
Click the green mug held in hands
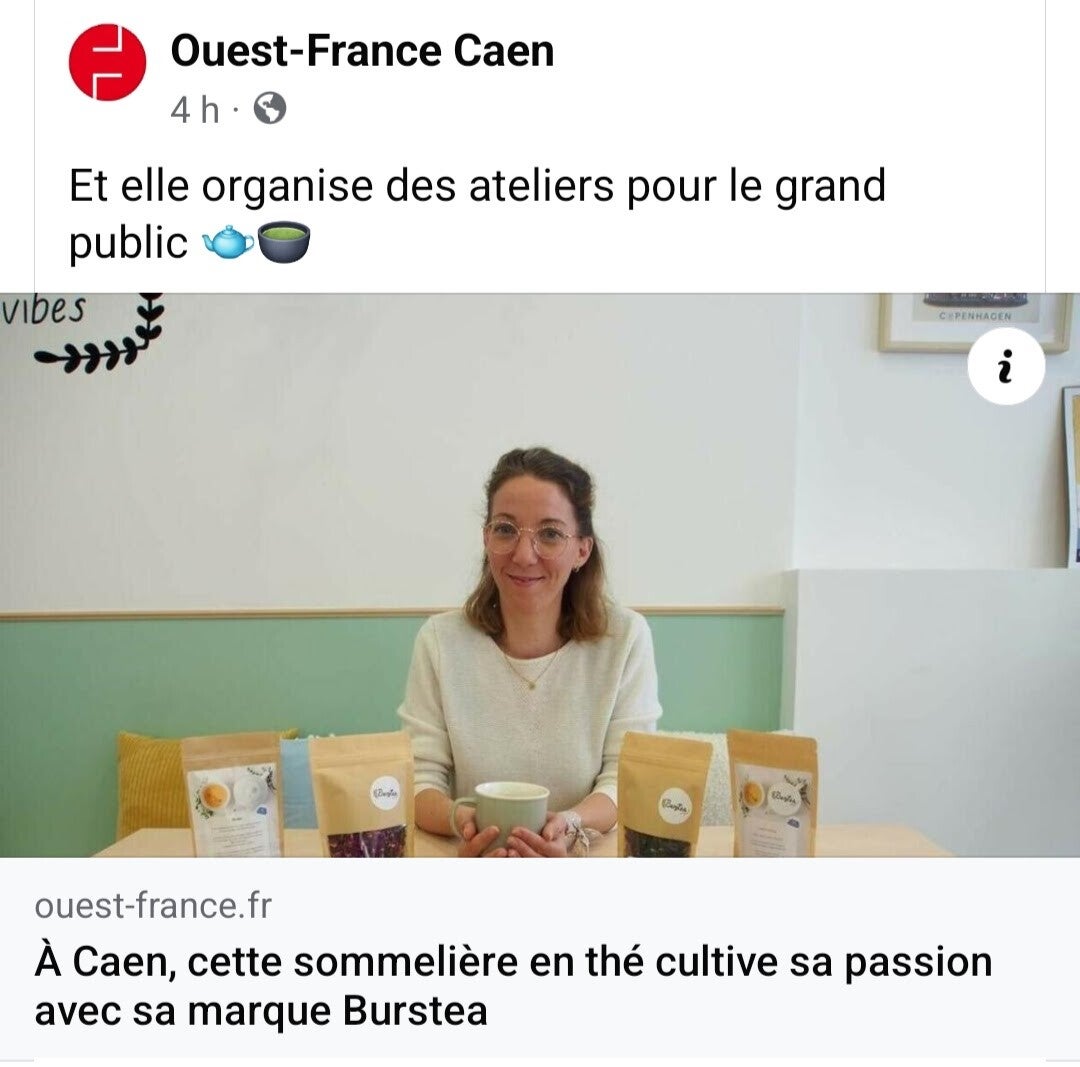point(501,813)
